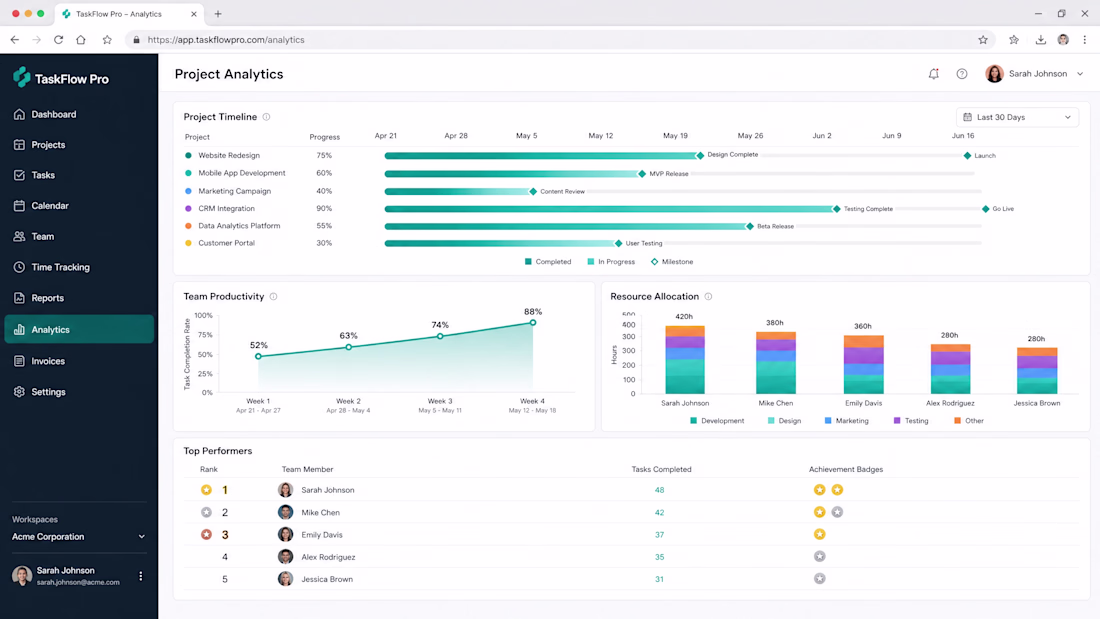
Task: Expand the Sarah Johnson user menu chevron
Action: click(x=1080, y=74)
